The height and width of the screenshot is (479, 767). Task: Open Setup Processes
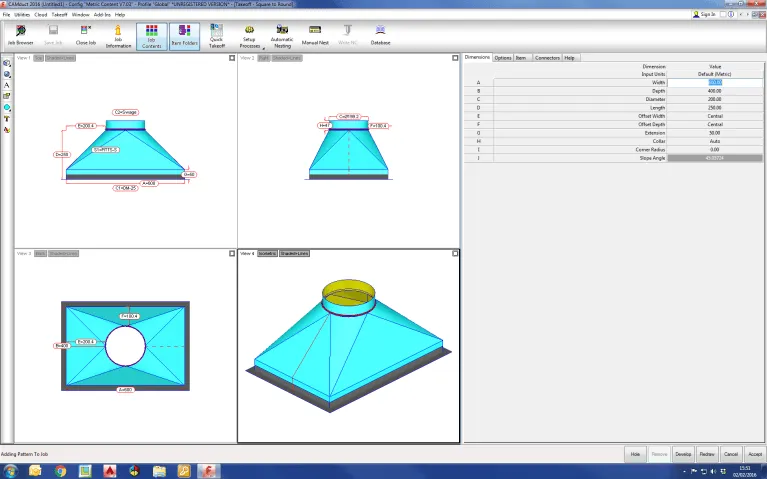coord(249,37)
